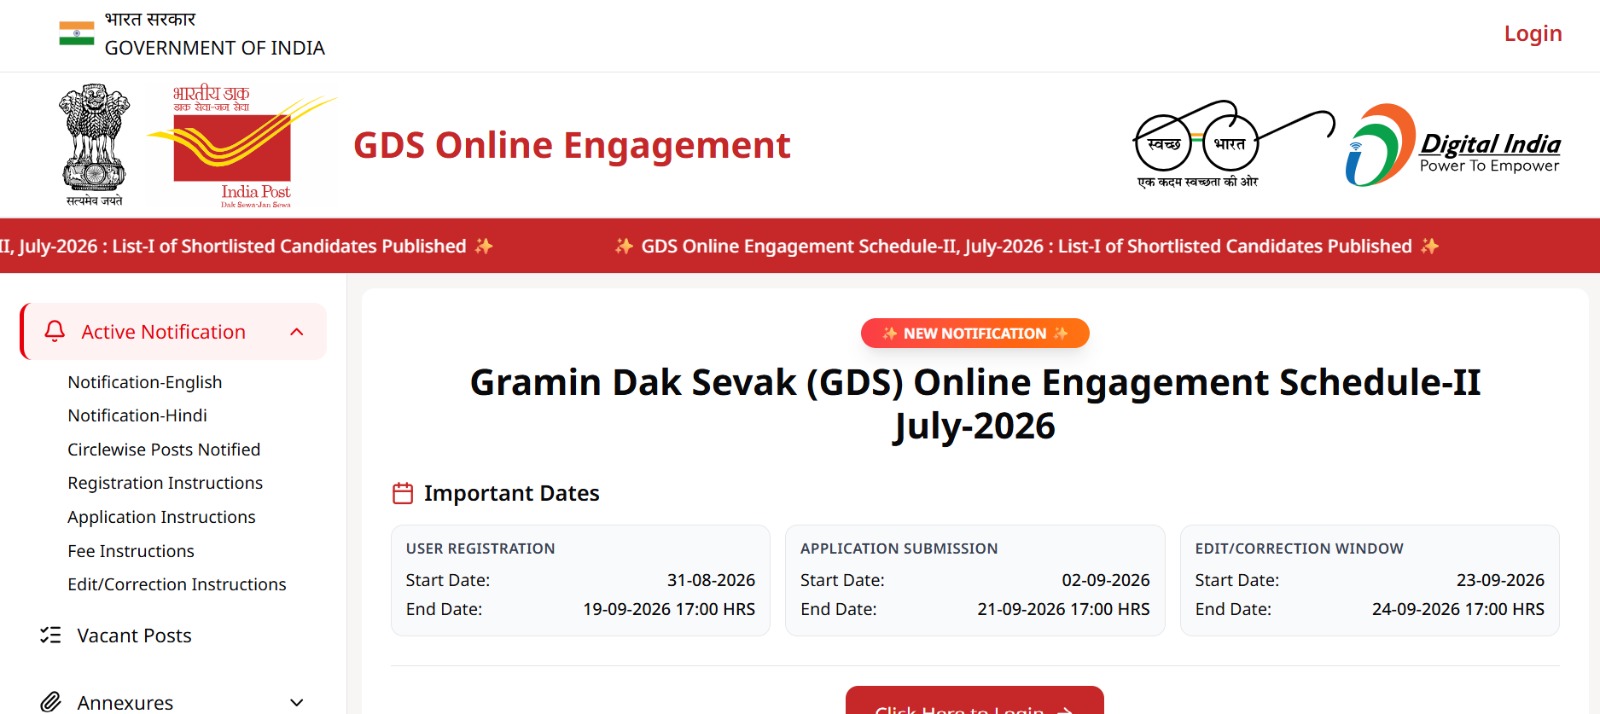Viewport: 1600px width, 714px height.
Task: Open Circlewise Posts Notified
Action: [x=164, y=449]
